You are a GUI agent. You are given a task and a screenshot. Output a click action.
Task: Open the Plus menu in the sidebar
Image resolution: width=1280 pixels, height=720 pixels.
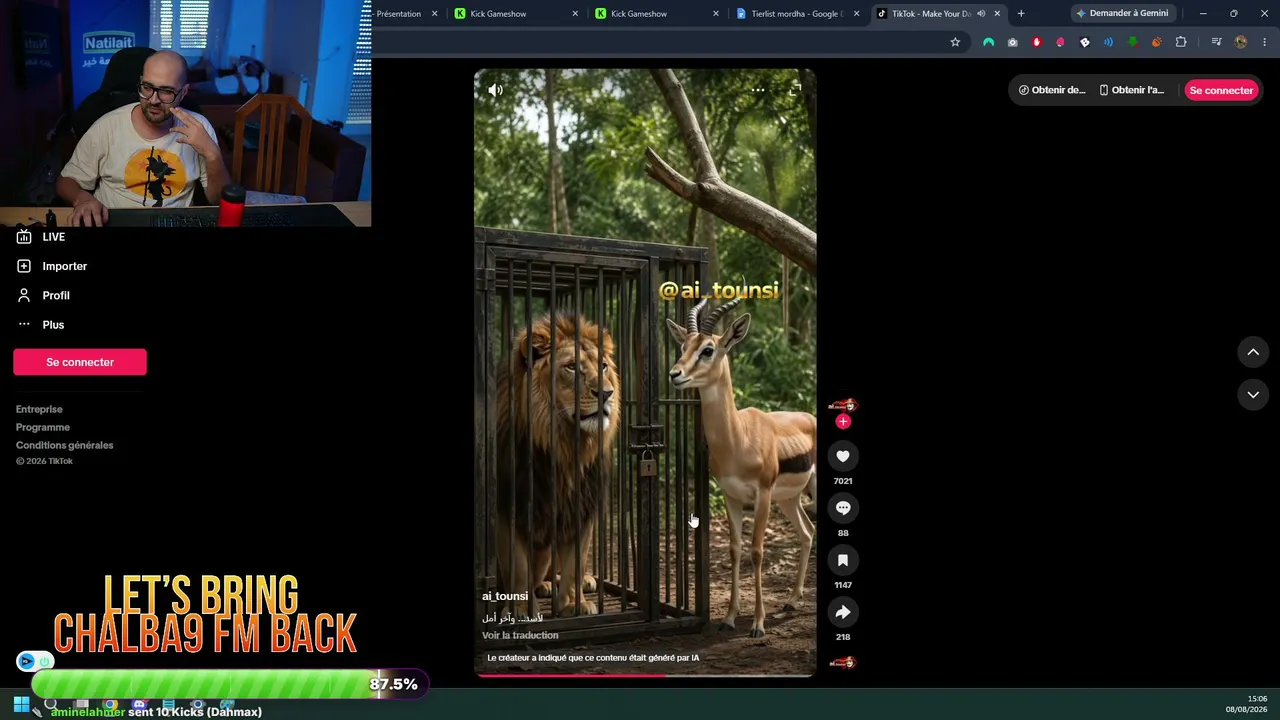[53, 325]
